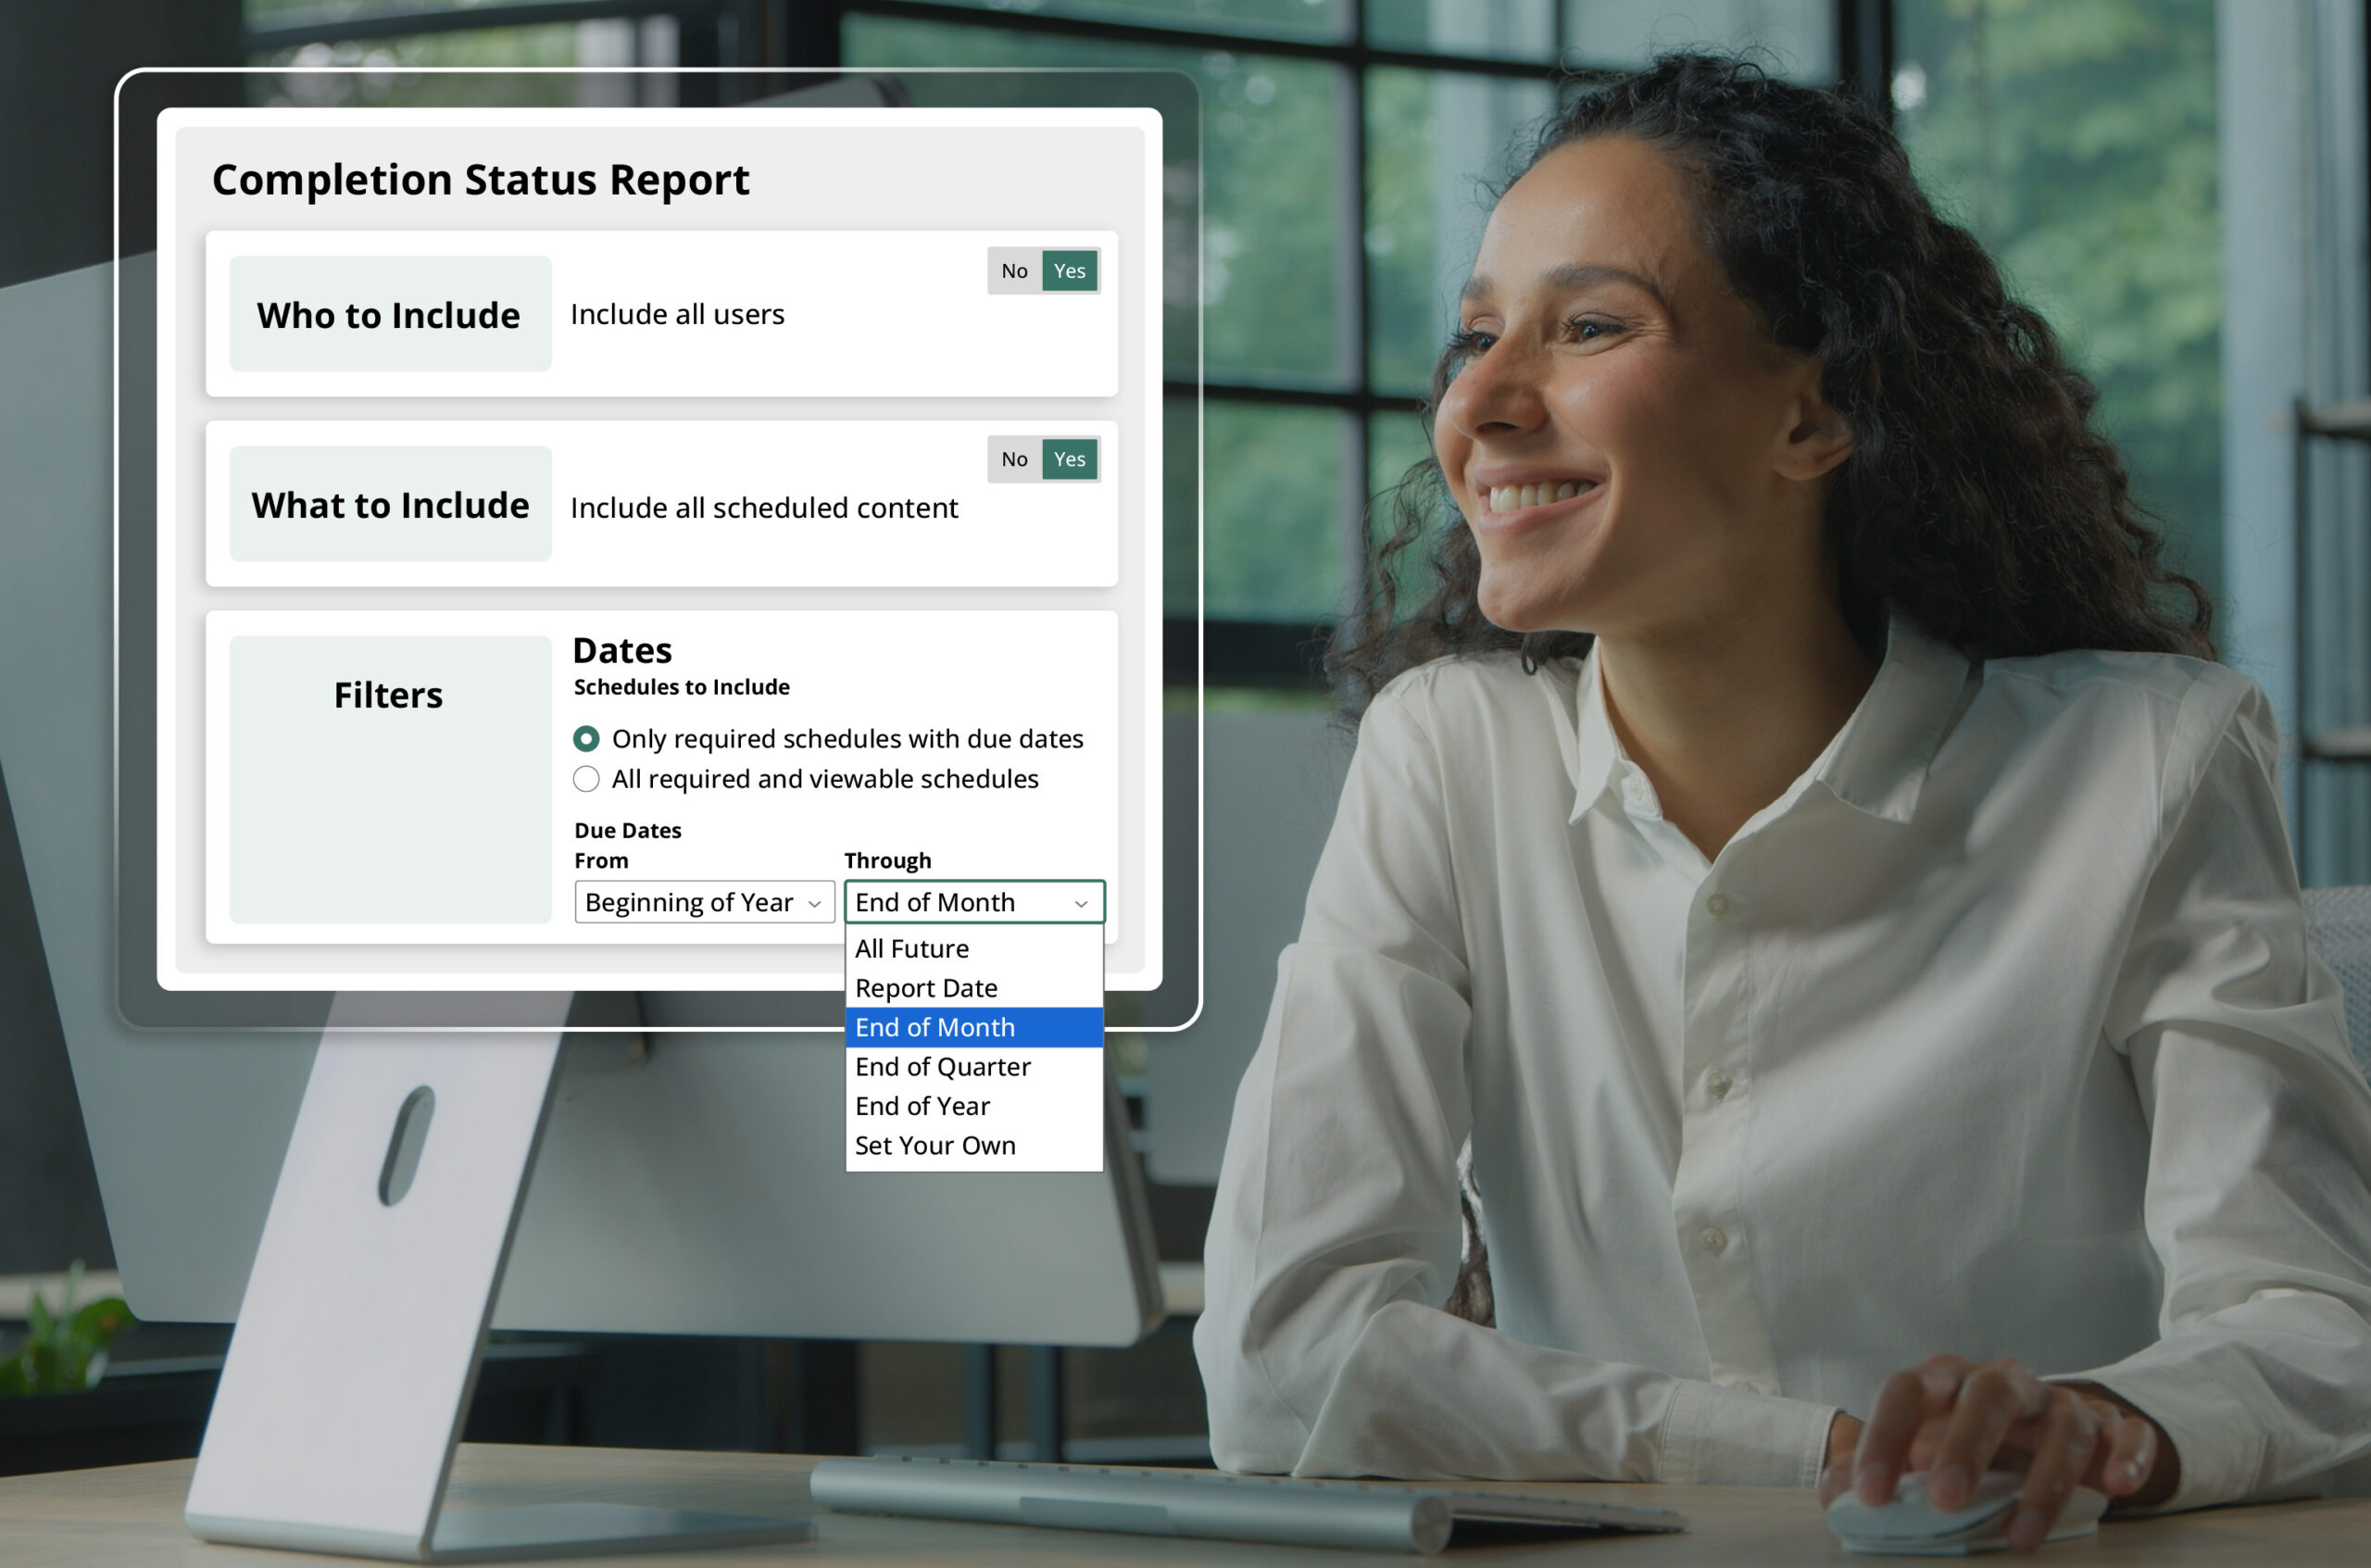
Task: Click the "Include all users" text
Action: tap(677, 314)
